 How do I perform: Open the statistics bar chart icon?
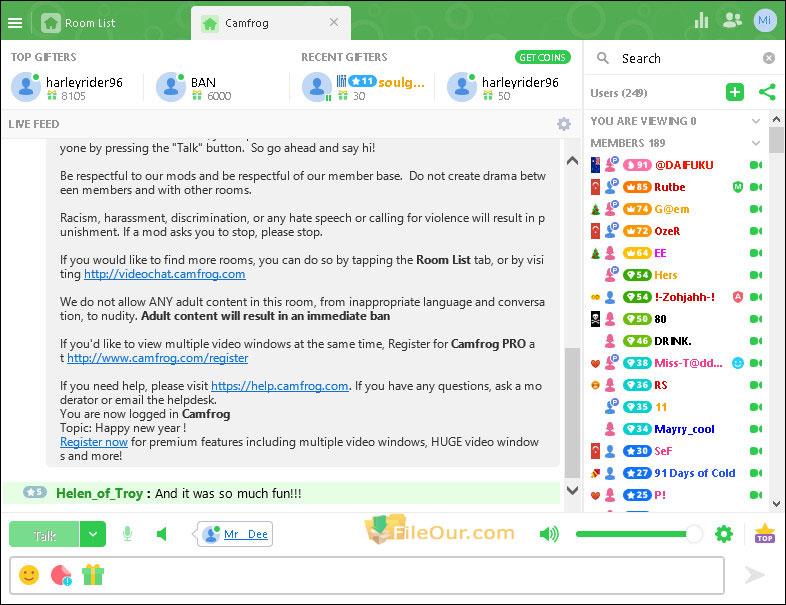tap(701, 21)
